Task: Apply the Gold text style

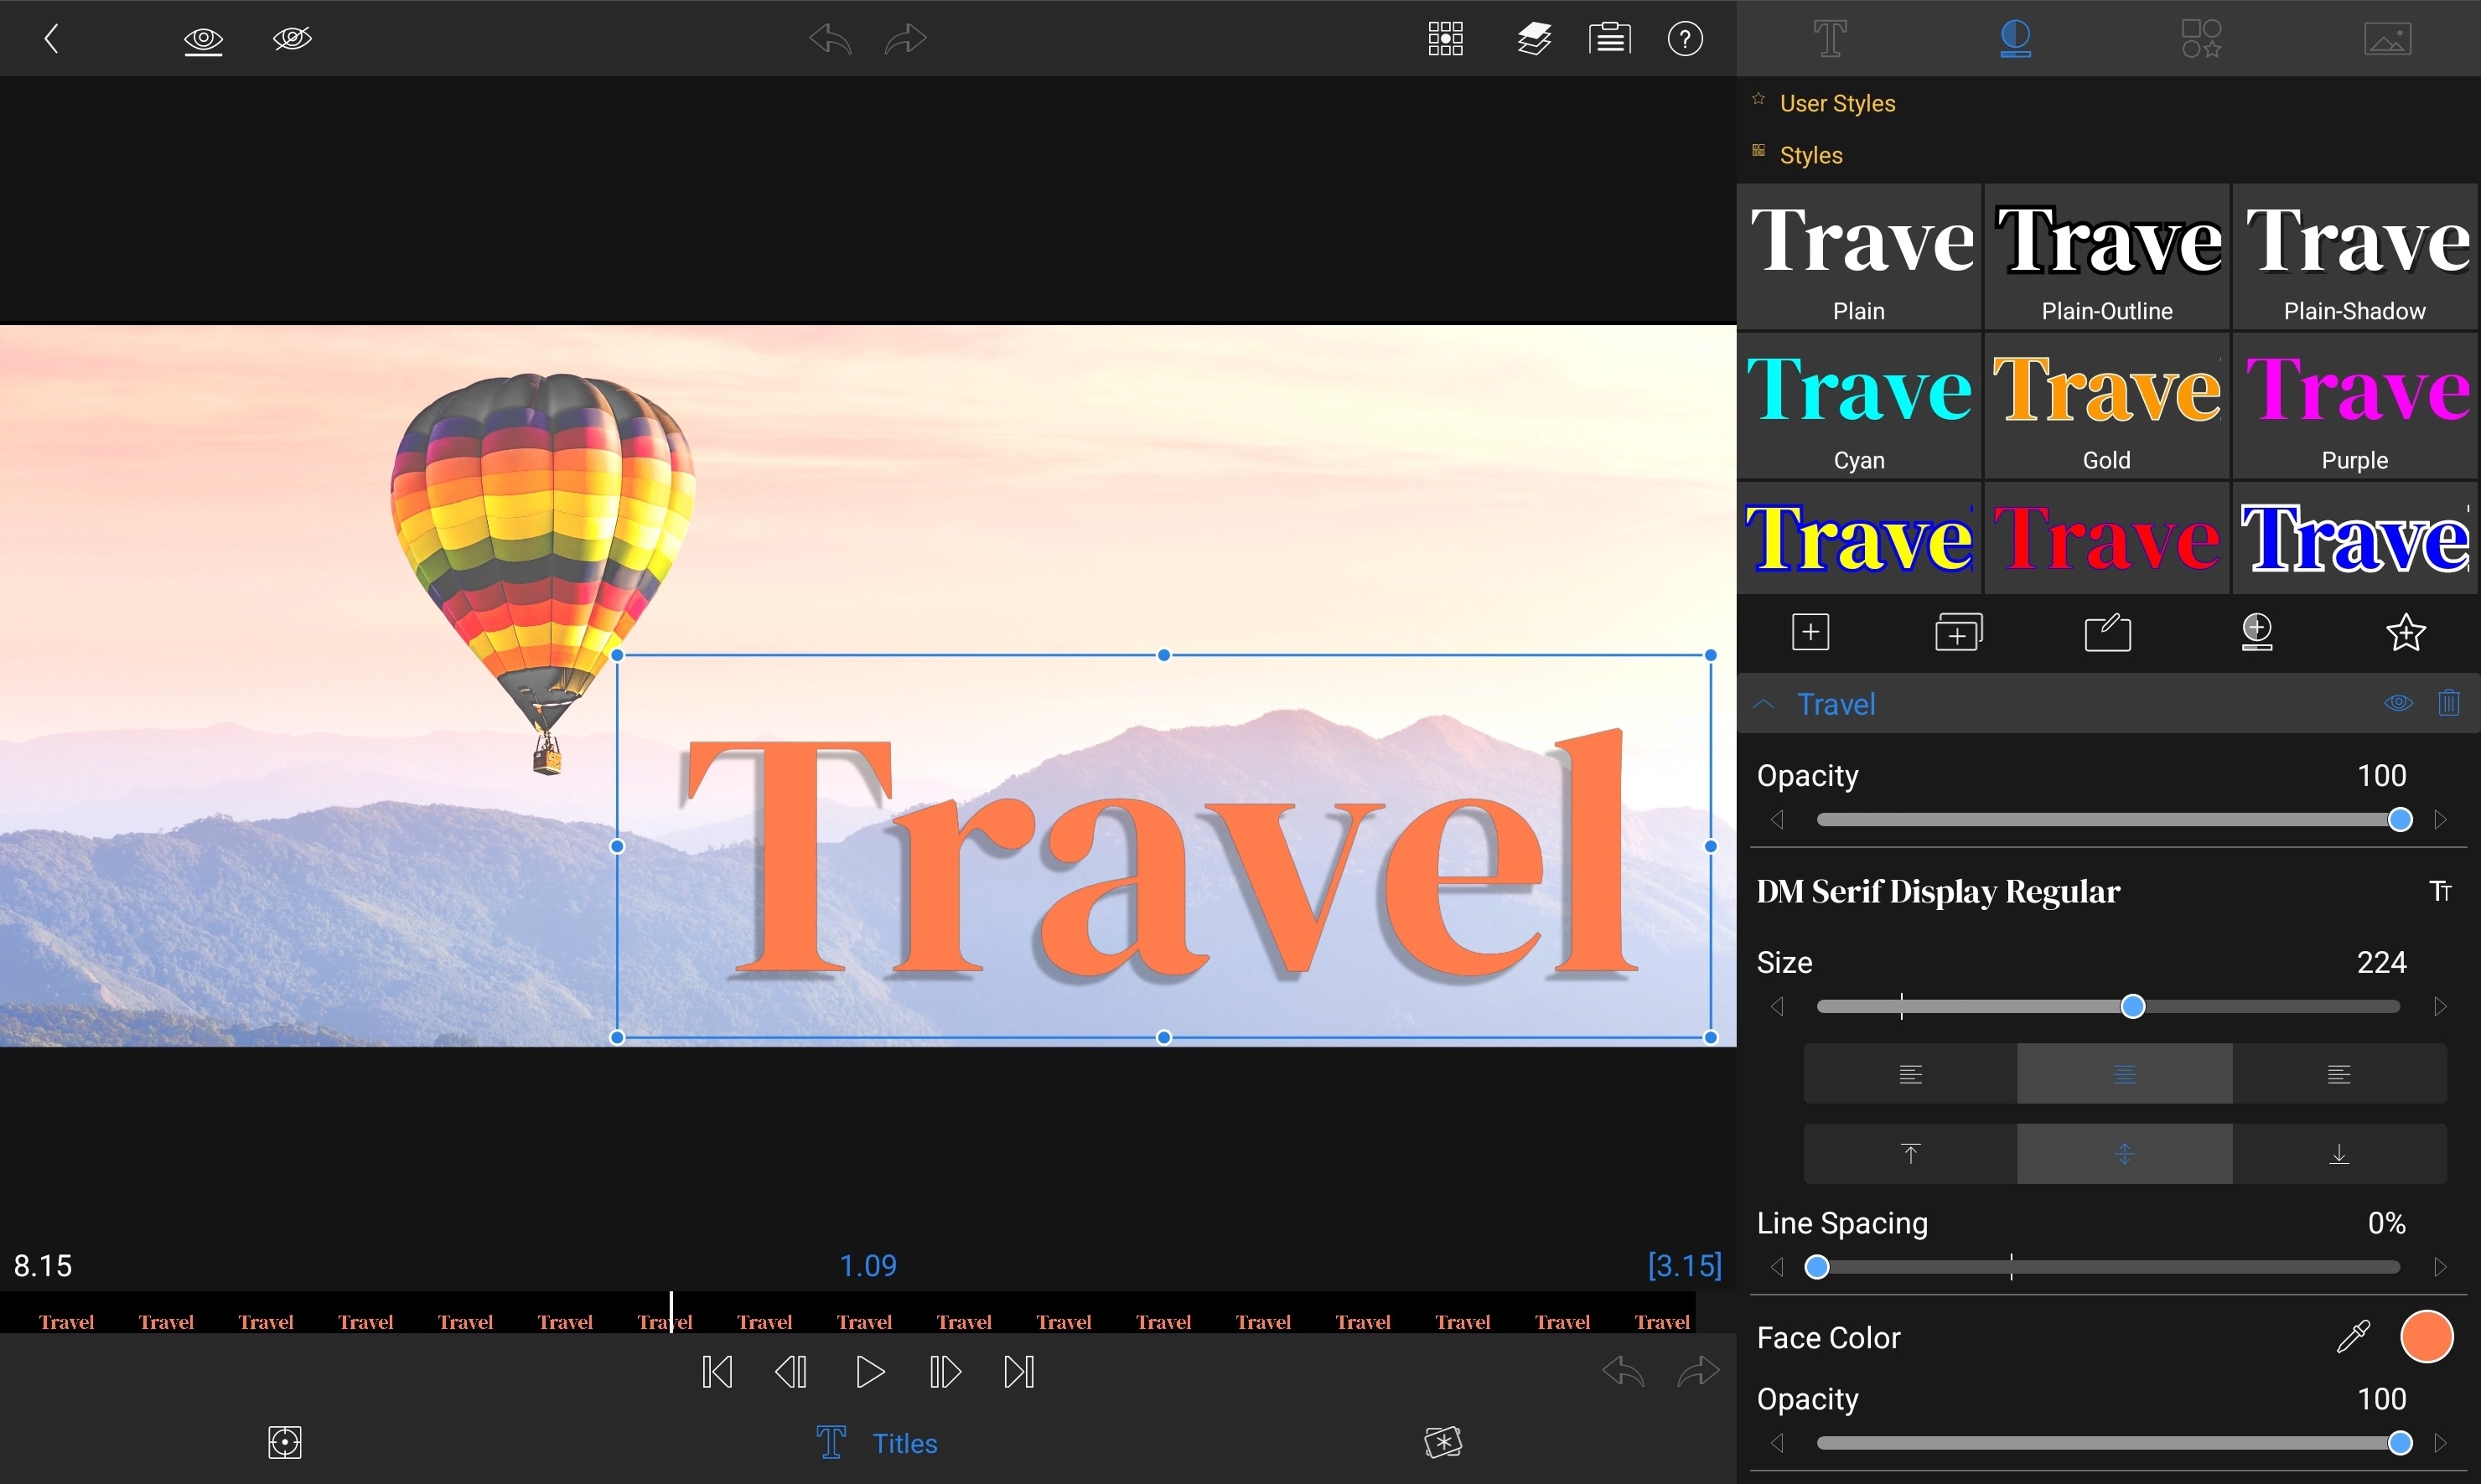Action: tap(2106, 406)
